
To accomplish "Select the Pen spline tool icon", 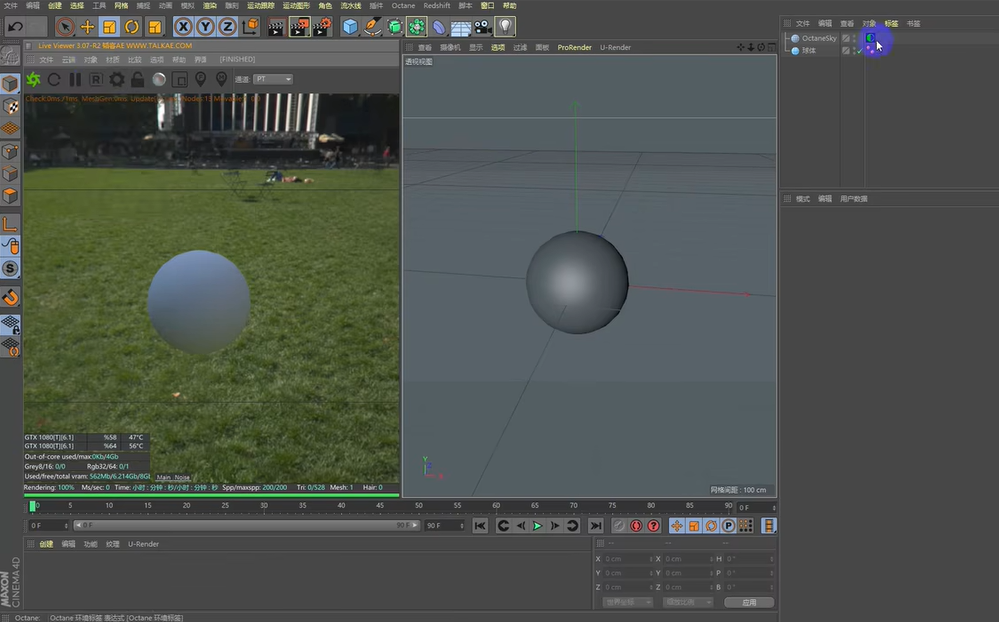I will point(374,27).
